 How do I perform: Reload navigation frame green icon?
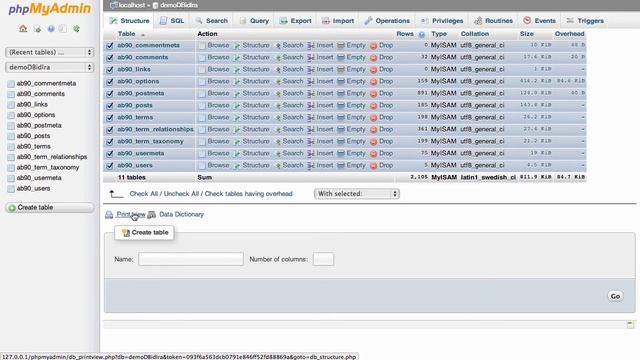tap(76, 29)
